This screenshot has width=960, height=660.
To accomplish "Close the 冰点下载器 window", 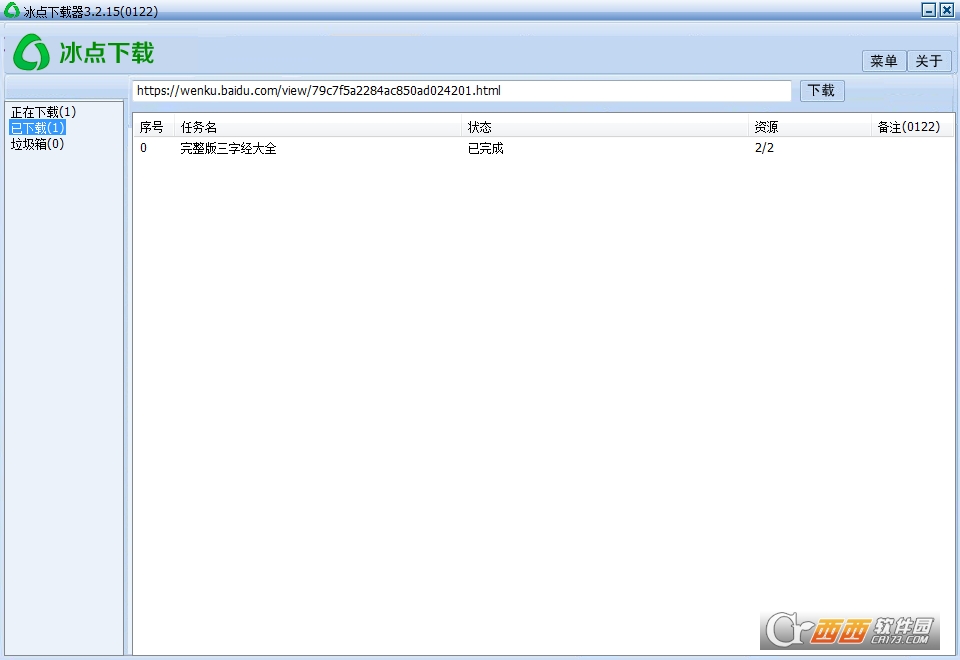I will click(x=947, y=10).
